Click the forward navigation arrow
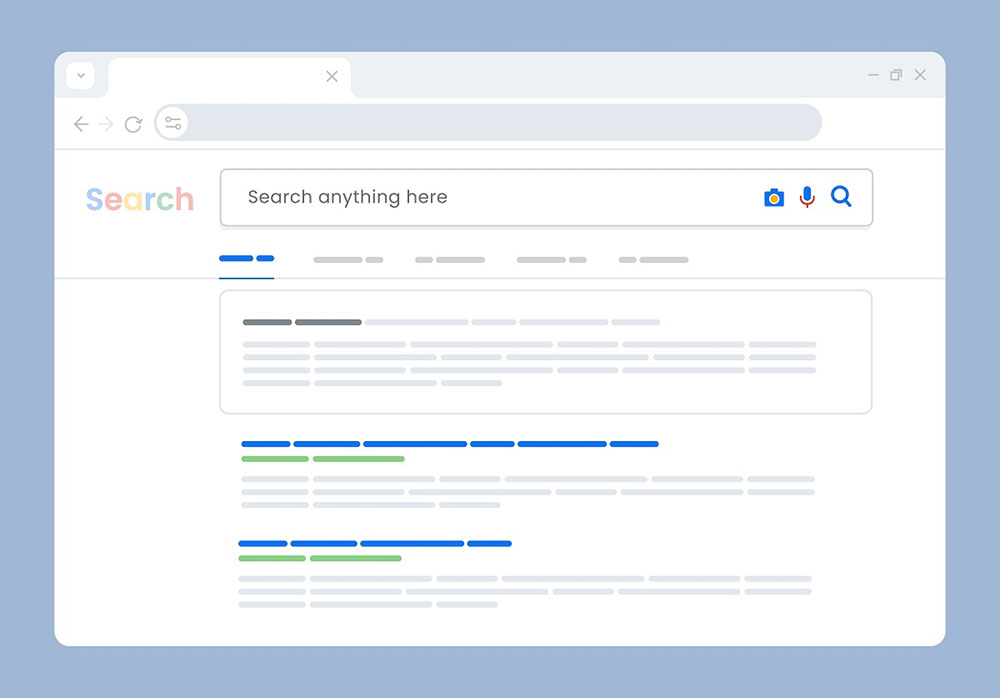Viewport: 1000px width, 698px height. click(x=107, y=123)
